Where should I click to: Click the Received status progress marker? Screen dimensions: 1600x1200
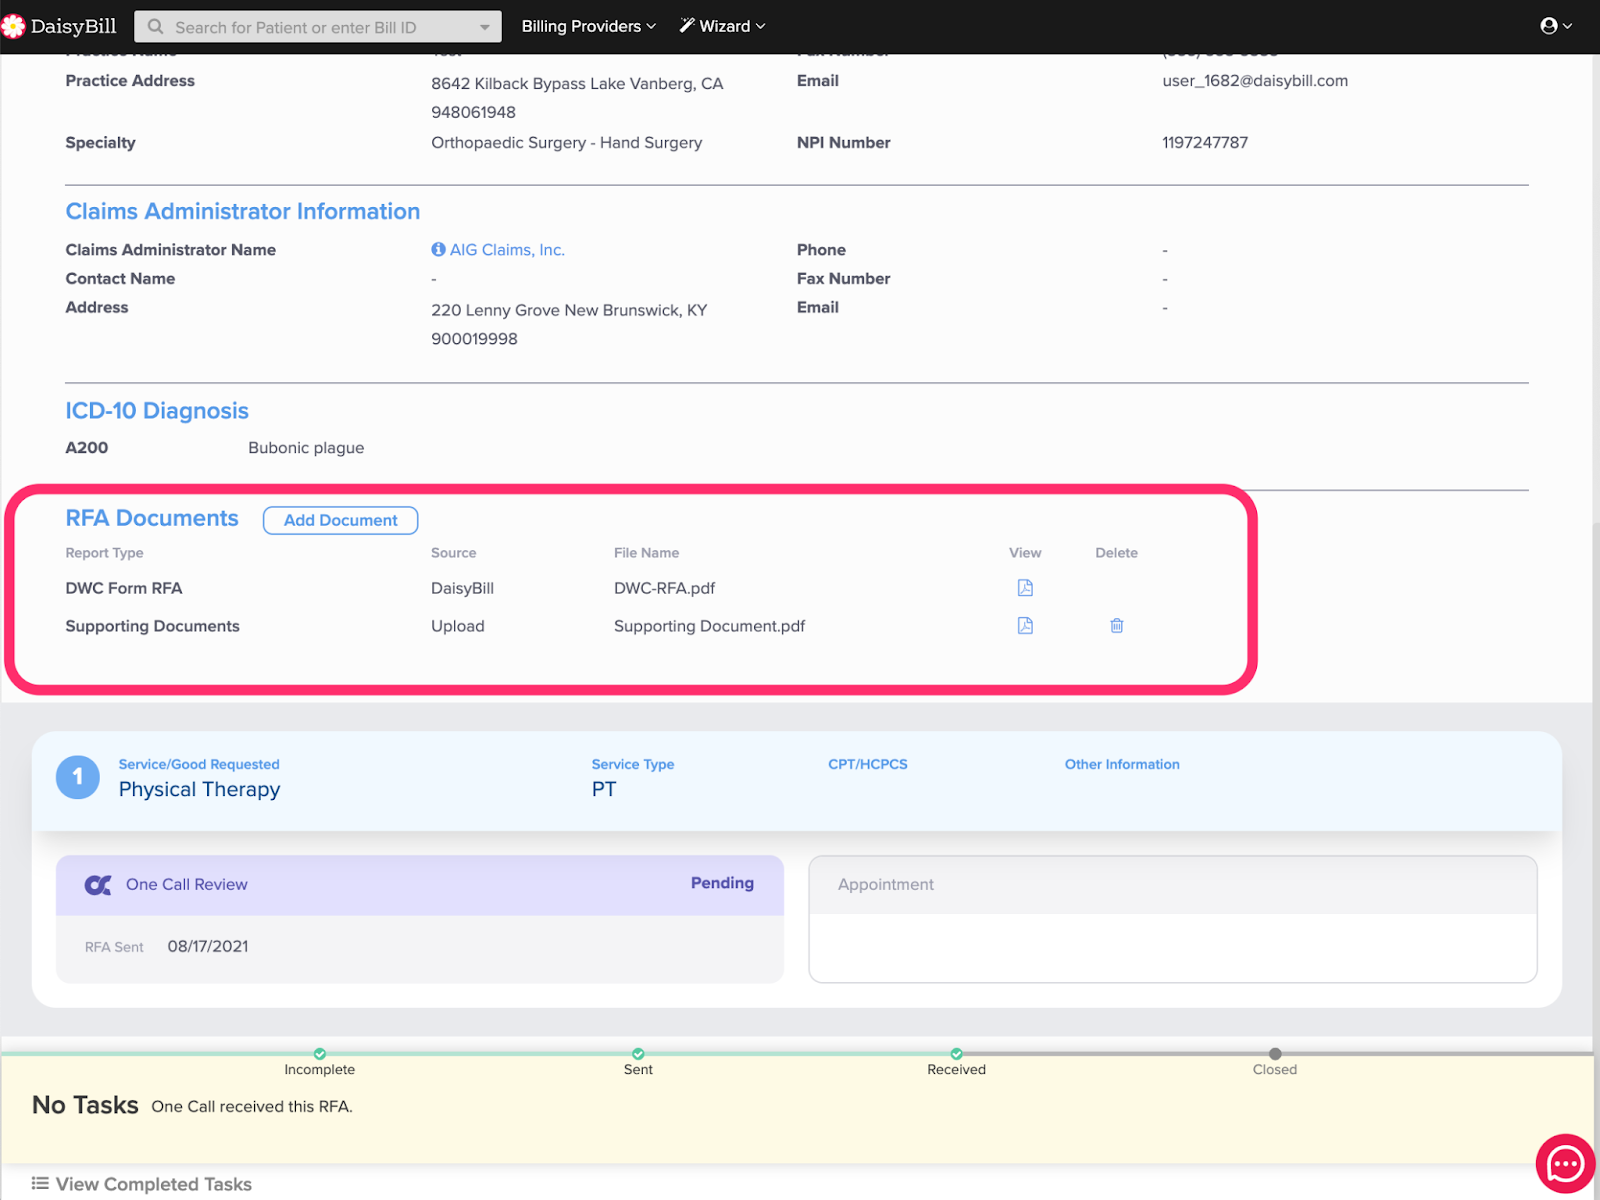point(957,1054)
